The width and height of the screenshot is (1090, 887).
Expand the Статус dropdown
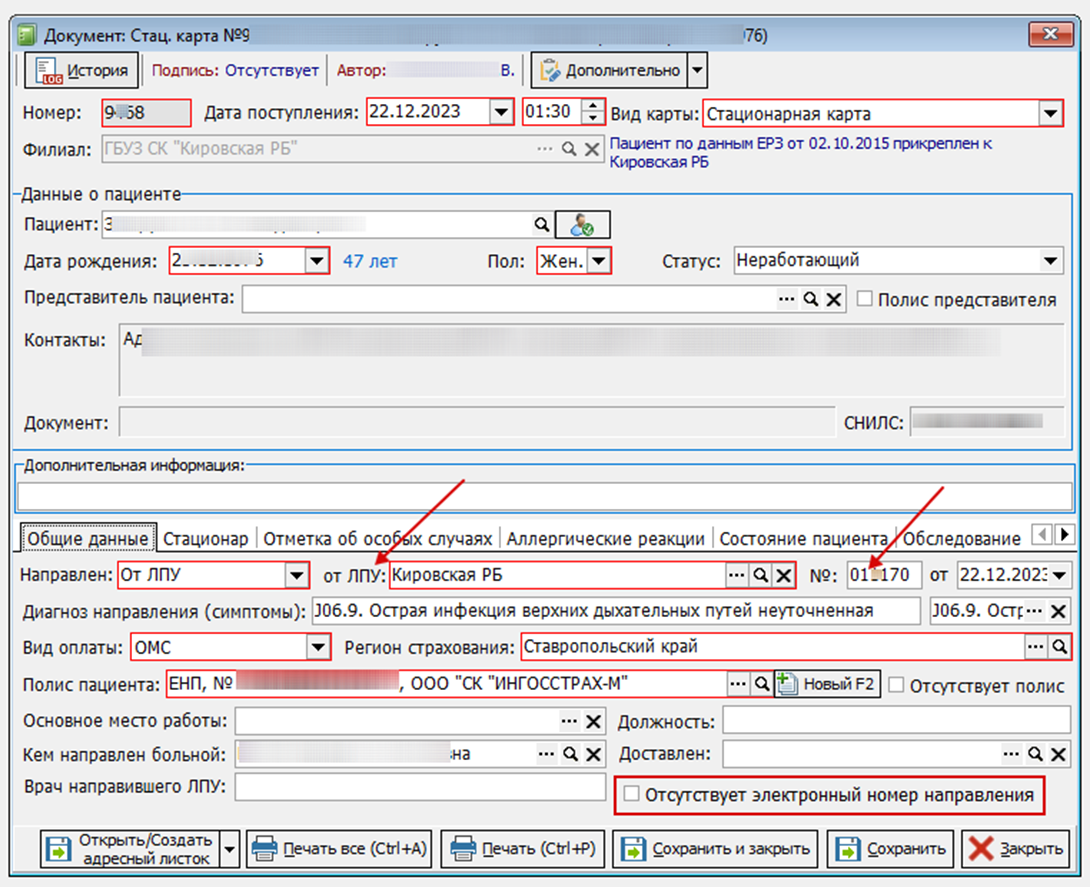tap(1050, 261)
